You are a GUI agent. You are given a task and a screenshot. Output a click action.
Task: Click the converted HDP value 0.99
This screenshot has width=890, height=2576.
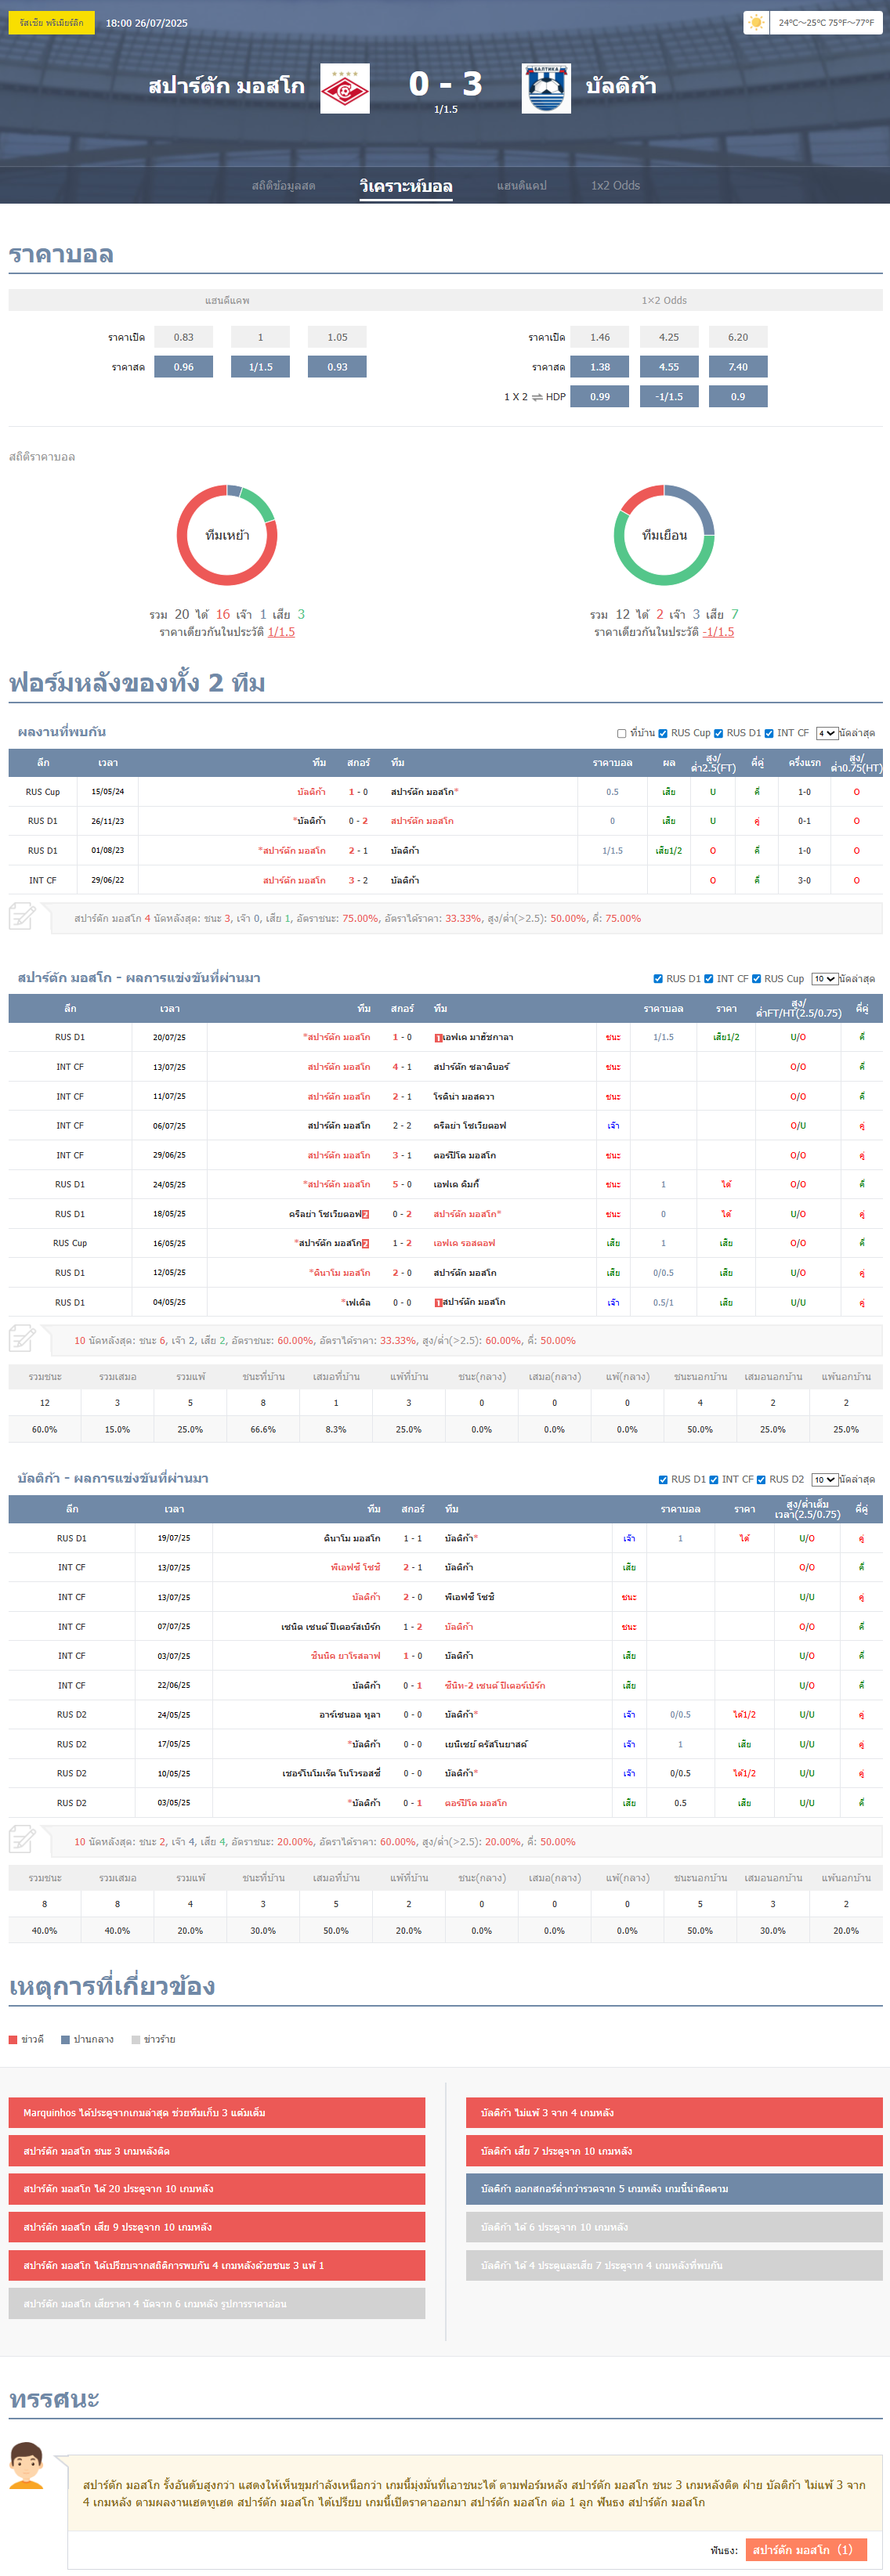[600, 396]
